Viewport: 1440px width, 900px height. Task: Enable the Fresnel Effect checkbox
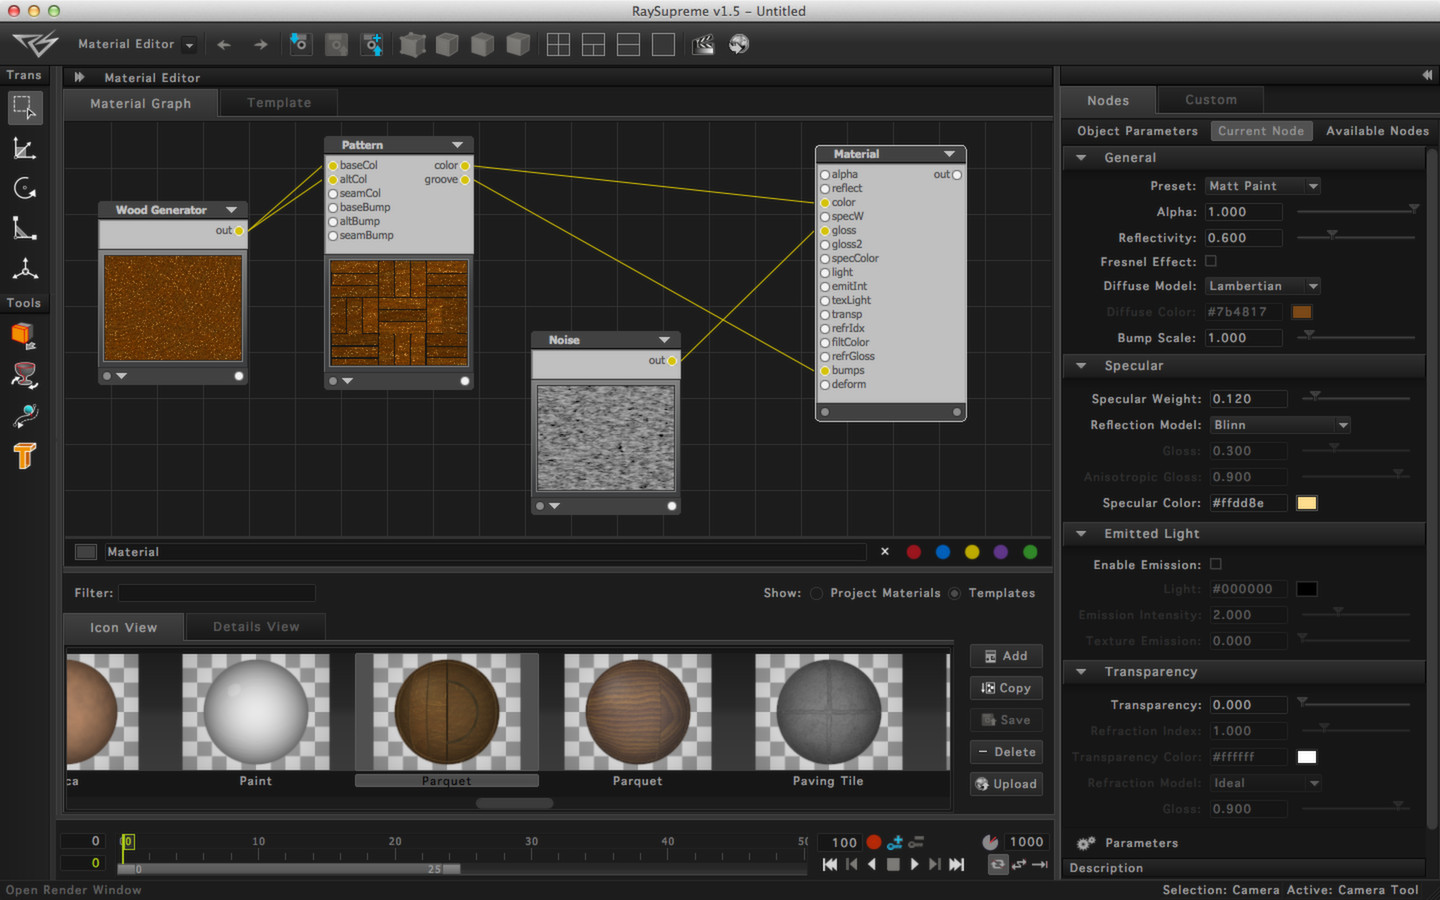tap(1210, 261)
